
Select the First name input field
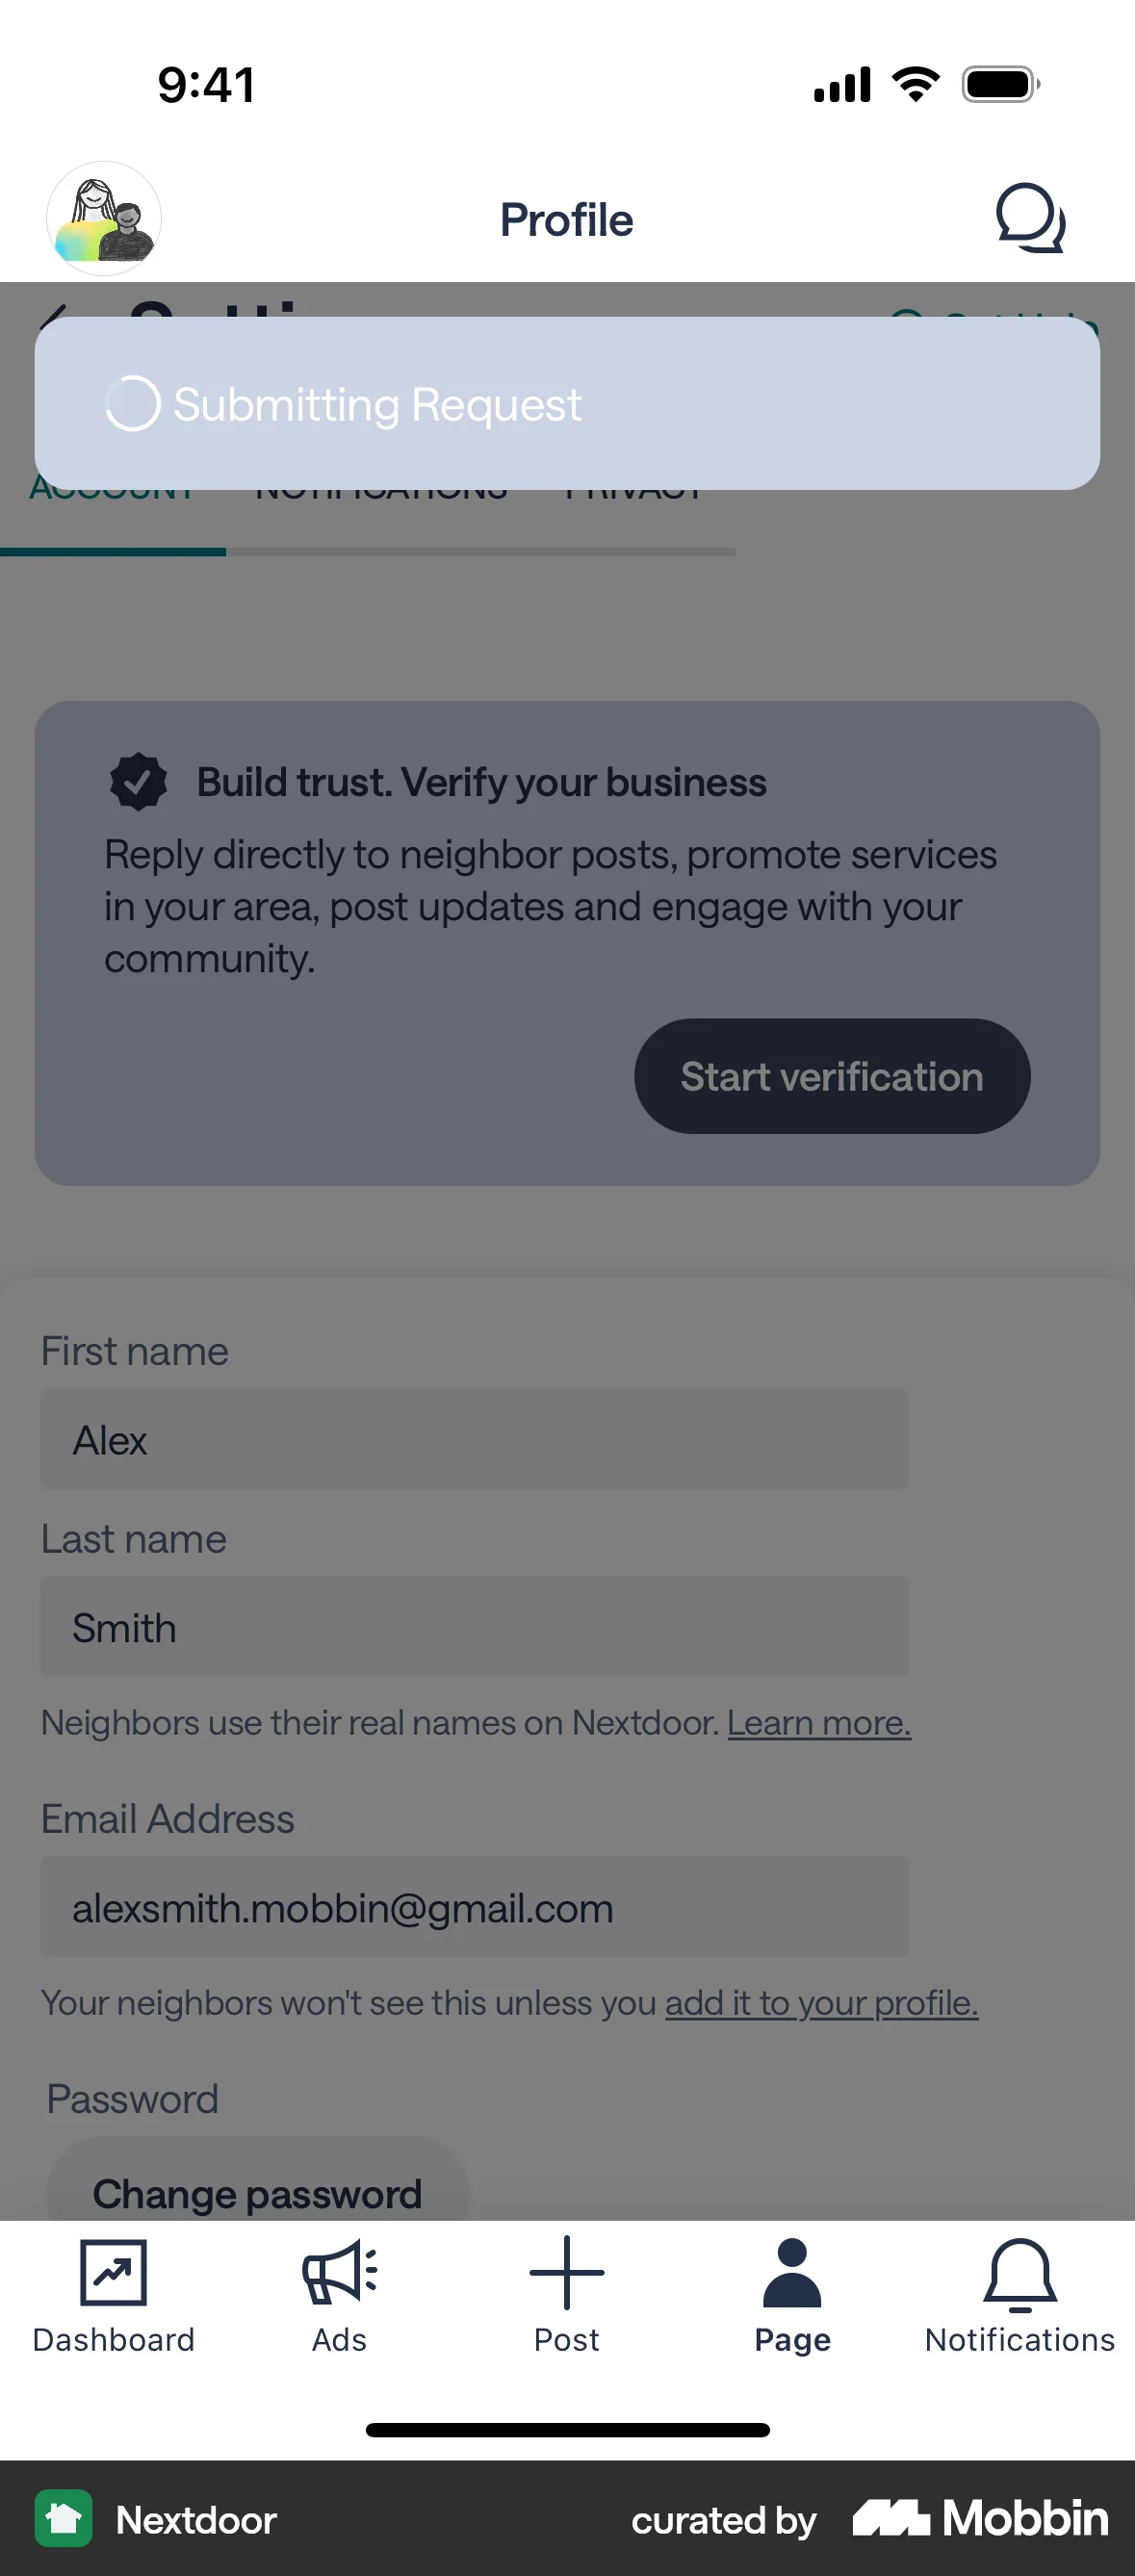[473, 1438]
